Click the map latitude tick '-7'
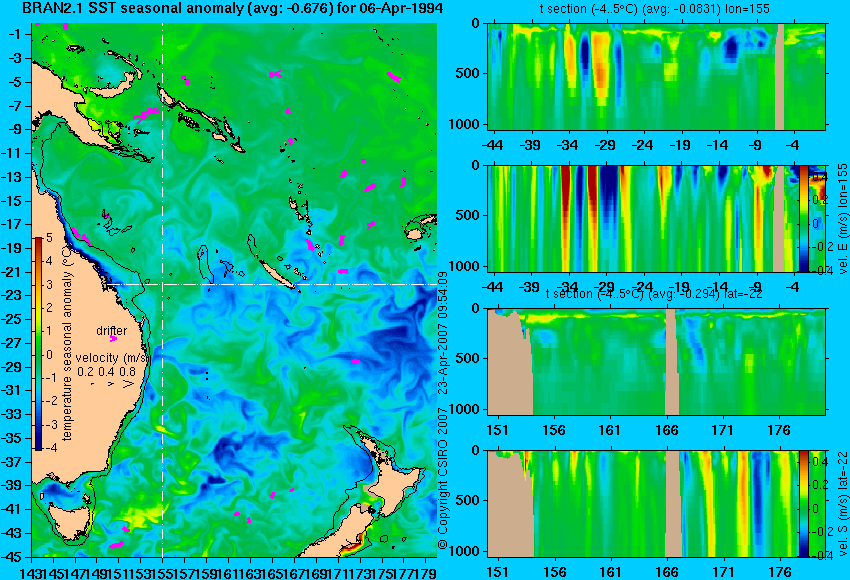Image resolution: width=850 pixels, height=580 pixels. click(15, 106)
